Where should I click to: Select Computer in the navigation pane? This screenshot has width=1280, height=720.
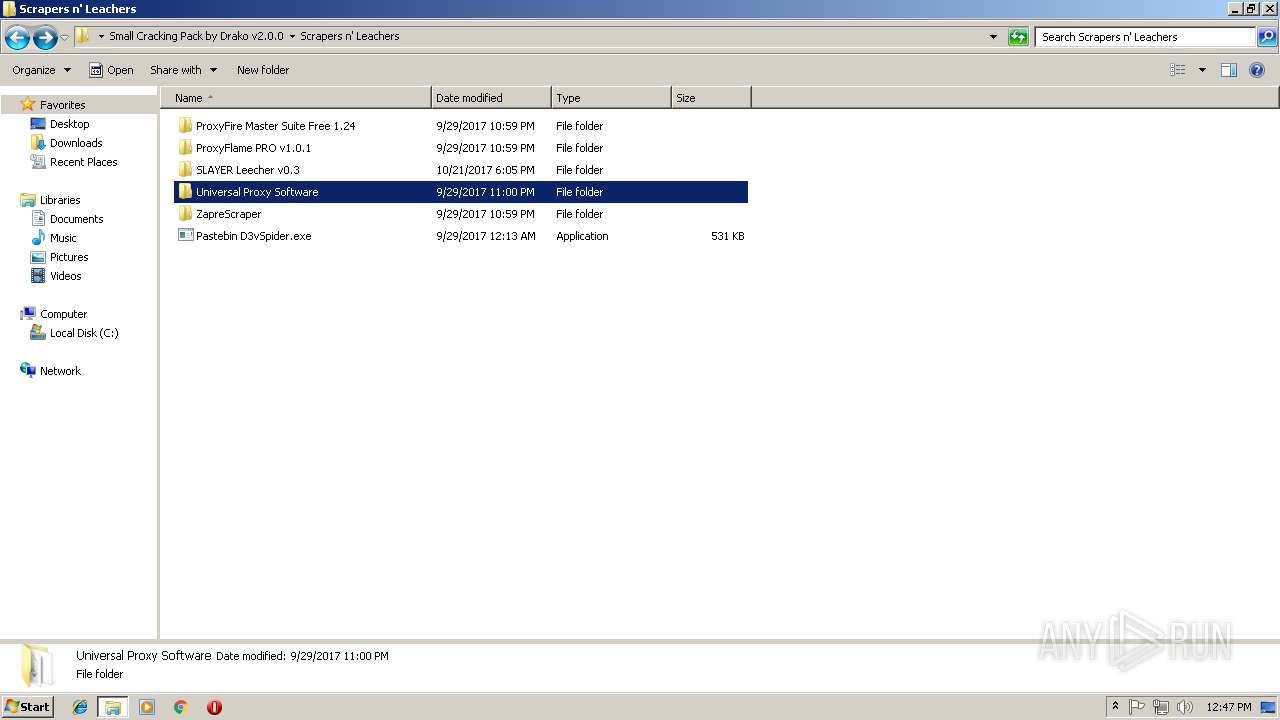tap(63, 314)
